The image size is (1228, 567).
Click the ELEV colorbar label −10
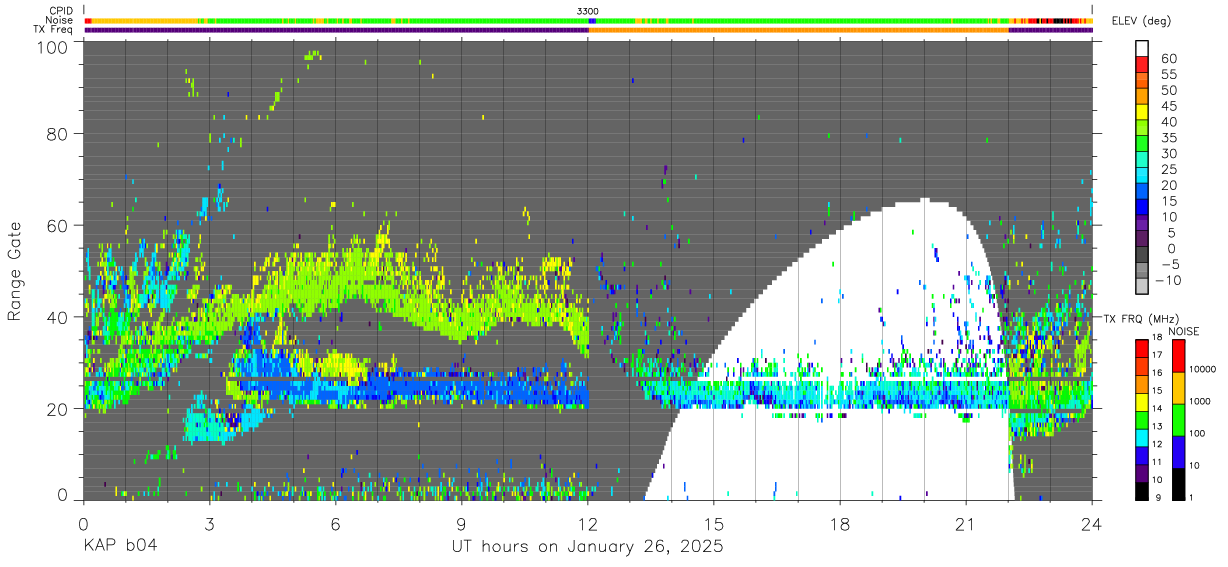1169,280
